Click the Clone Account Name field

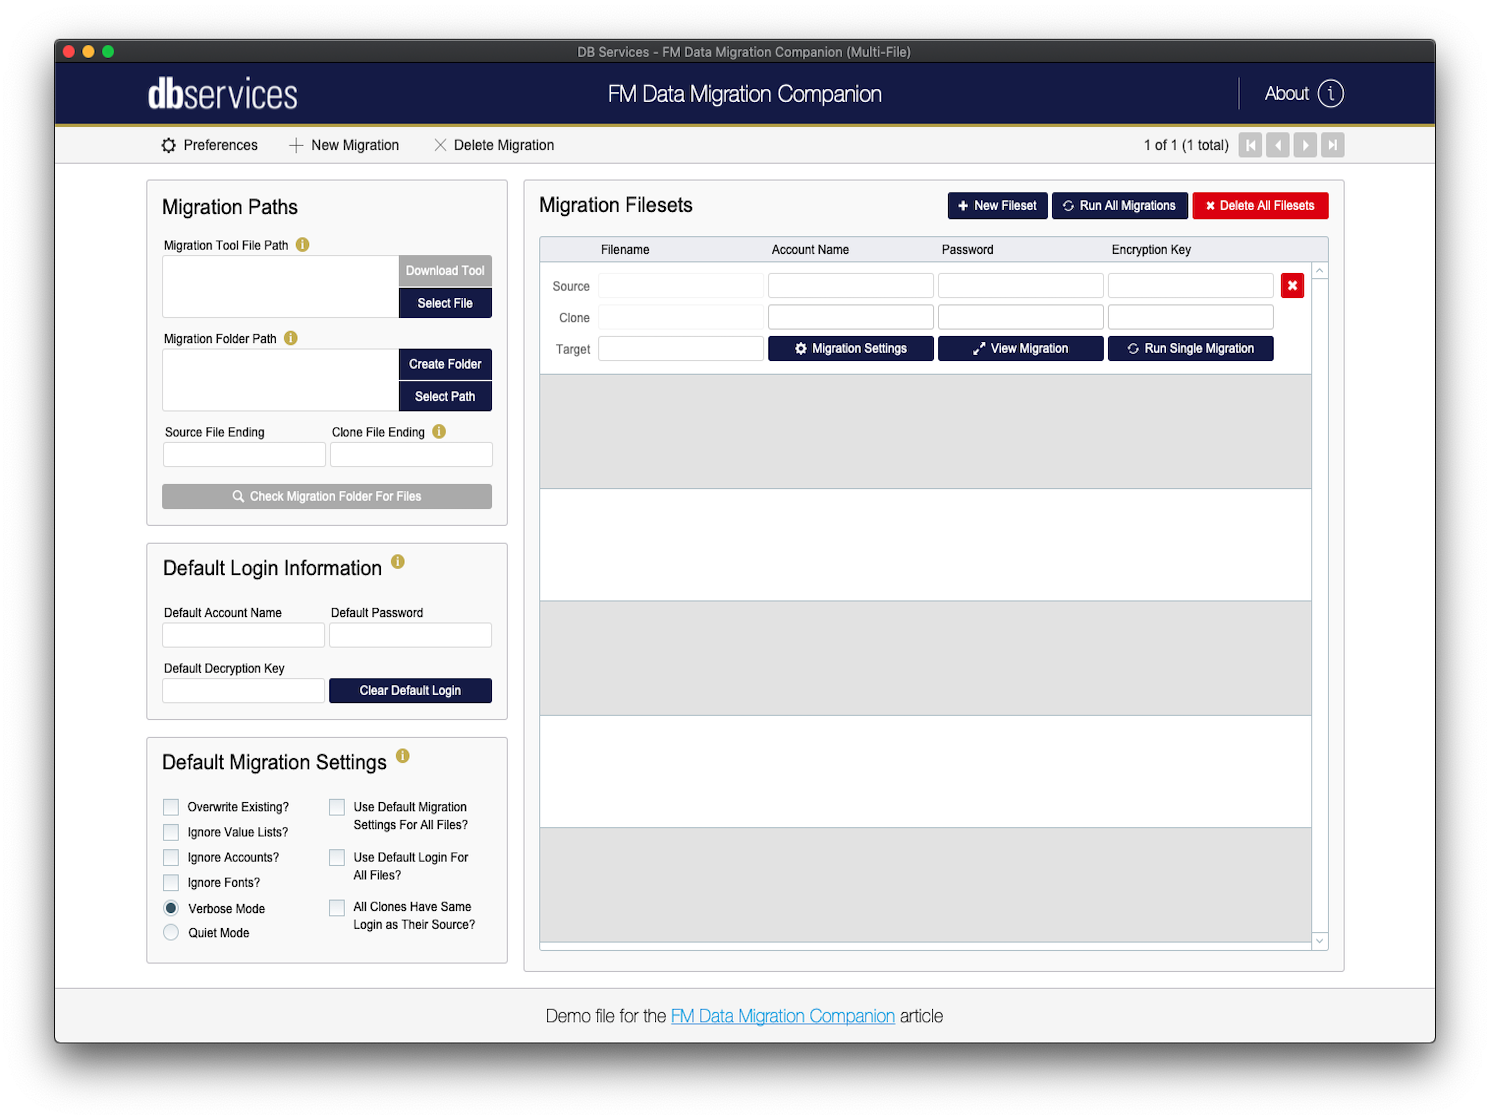(851, 317)
